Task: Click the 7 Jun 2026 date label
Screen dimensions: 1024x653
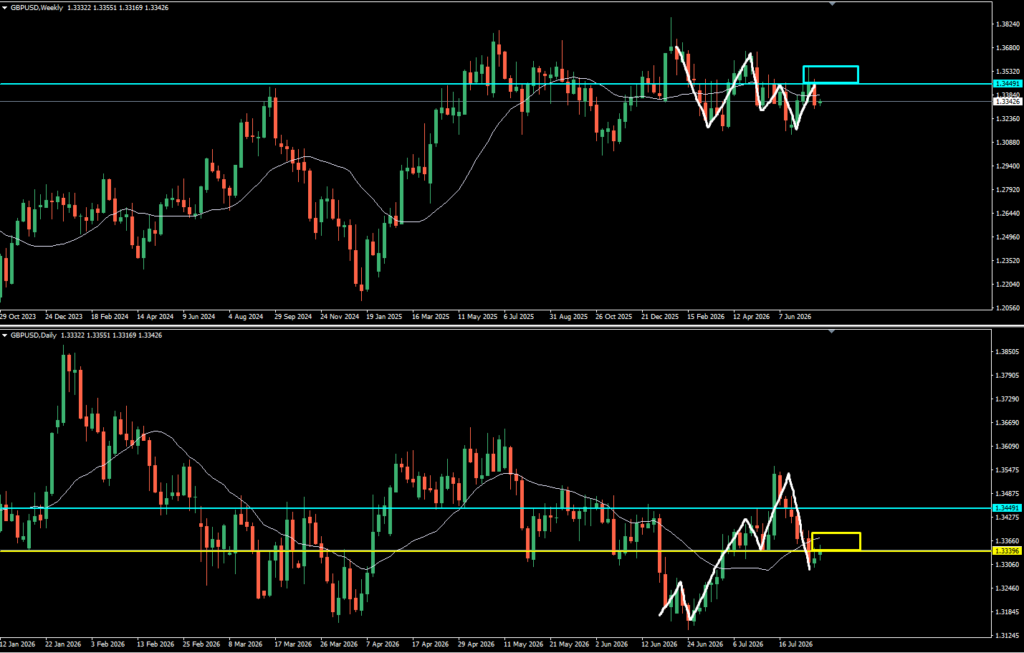Action: click(795, 317)
